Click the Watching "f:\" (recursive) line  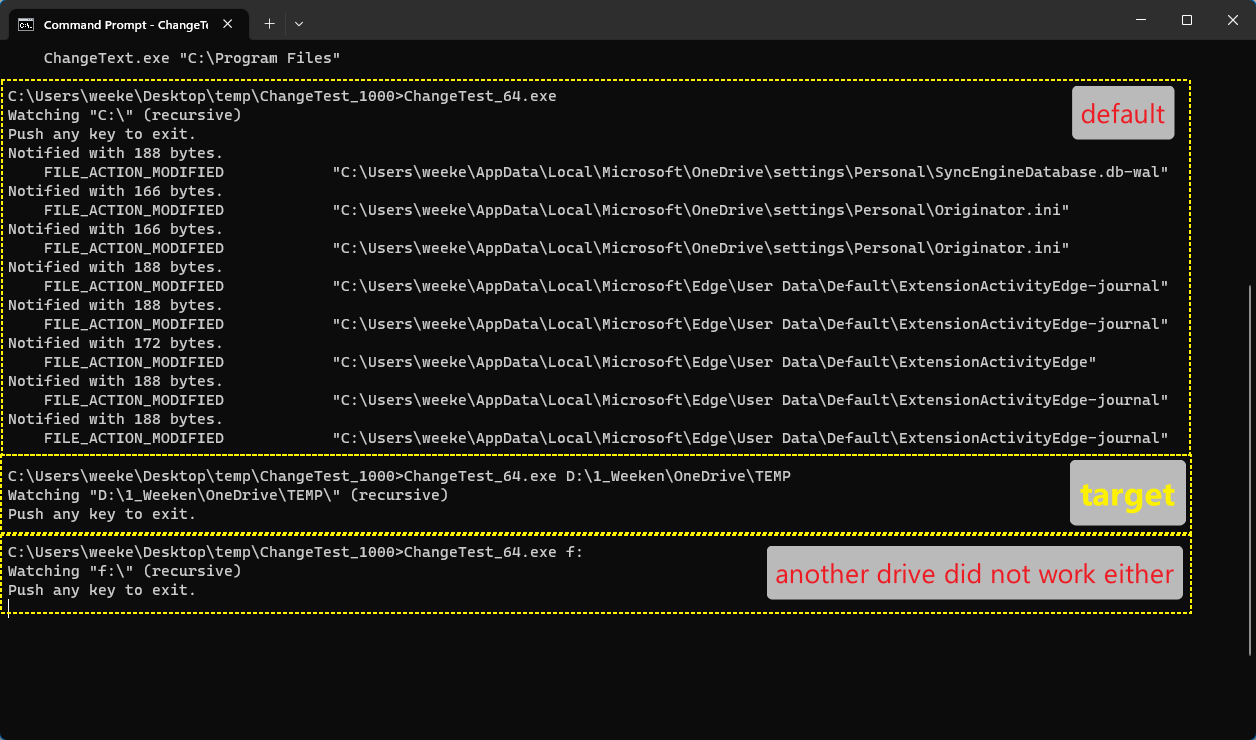[125, 571]
